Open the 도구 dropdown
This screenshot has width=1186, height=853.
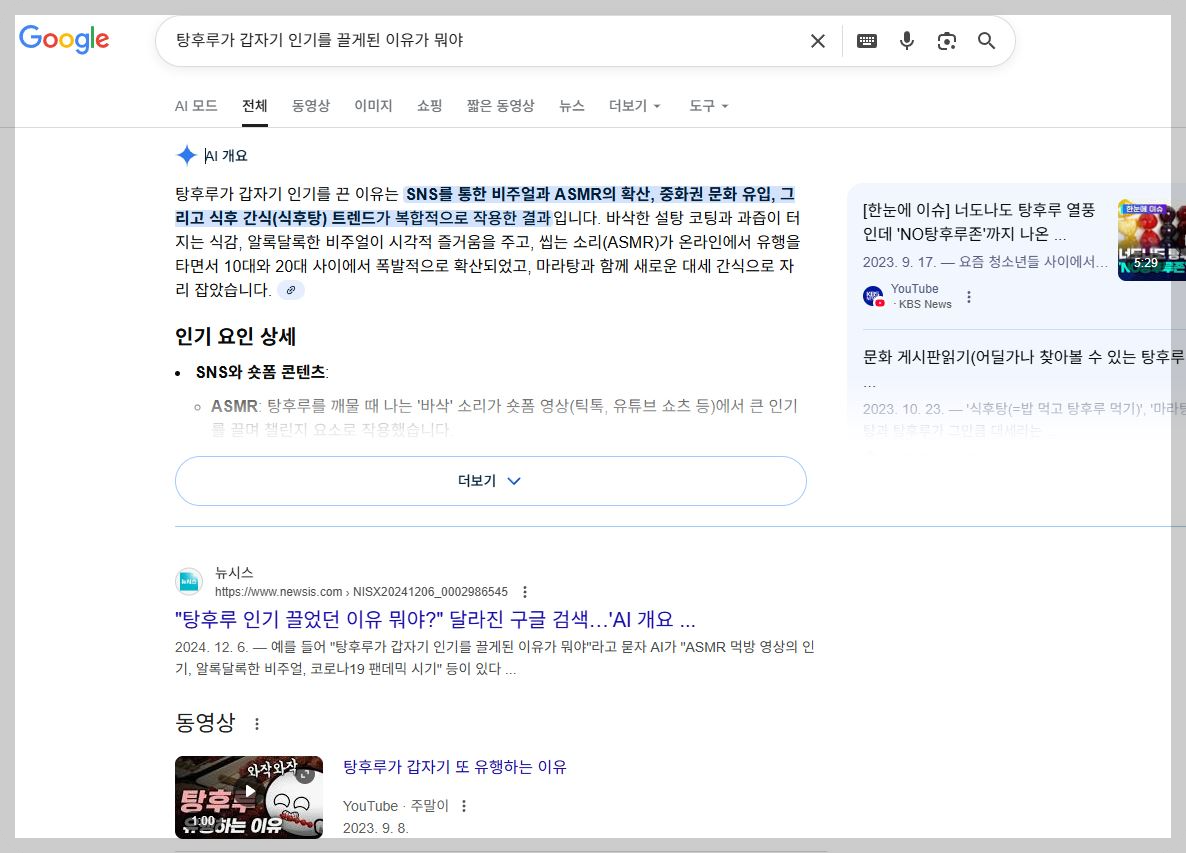pyautogui.click(x=708, y=106)
